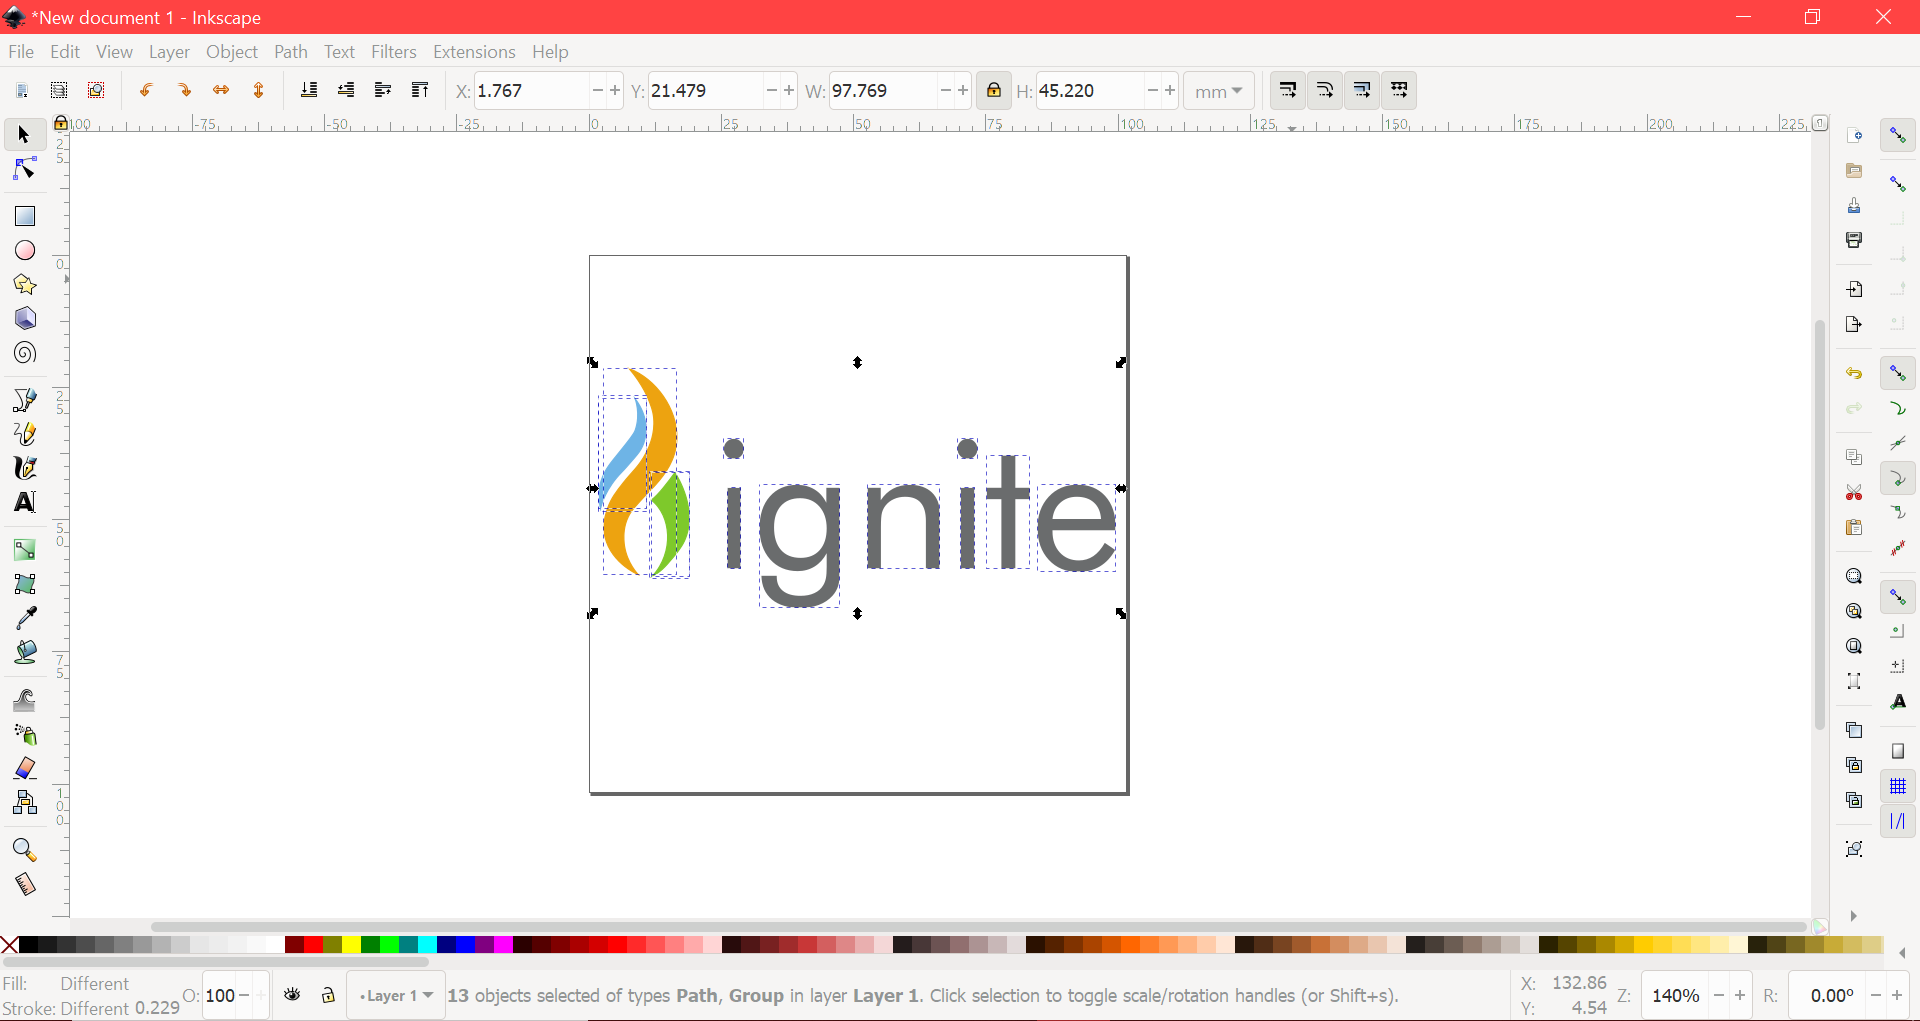Select the Paint bucket tool
The width and height of the screenshot is (1920, 1021).
tap(25, 652)
